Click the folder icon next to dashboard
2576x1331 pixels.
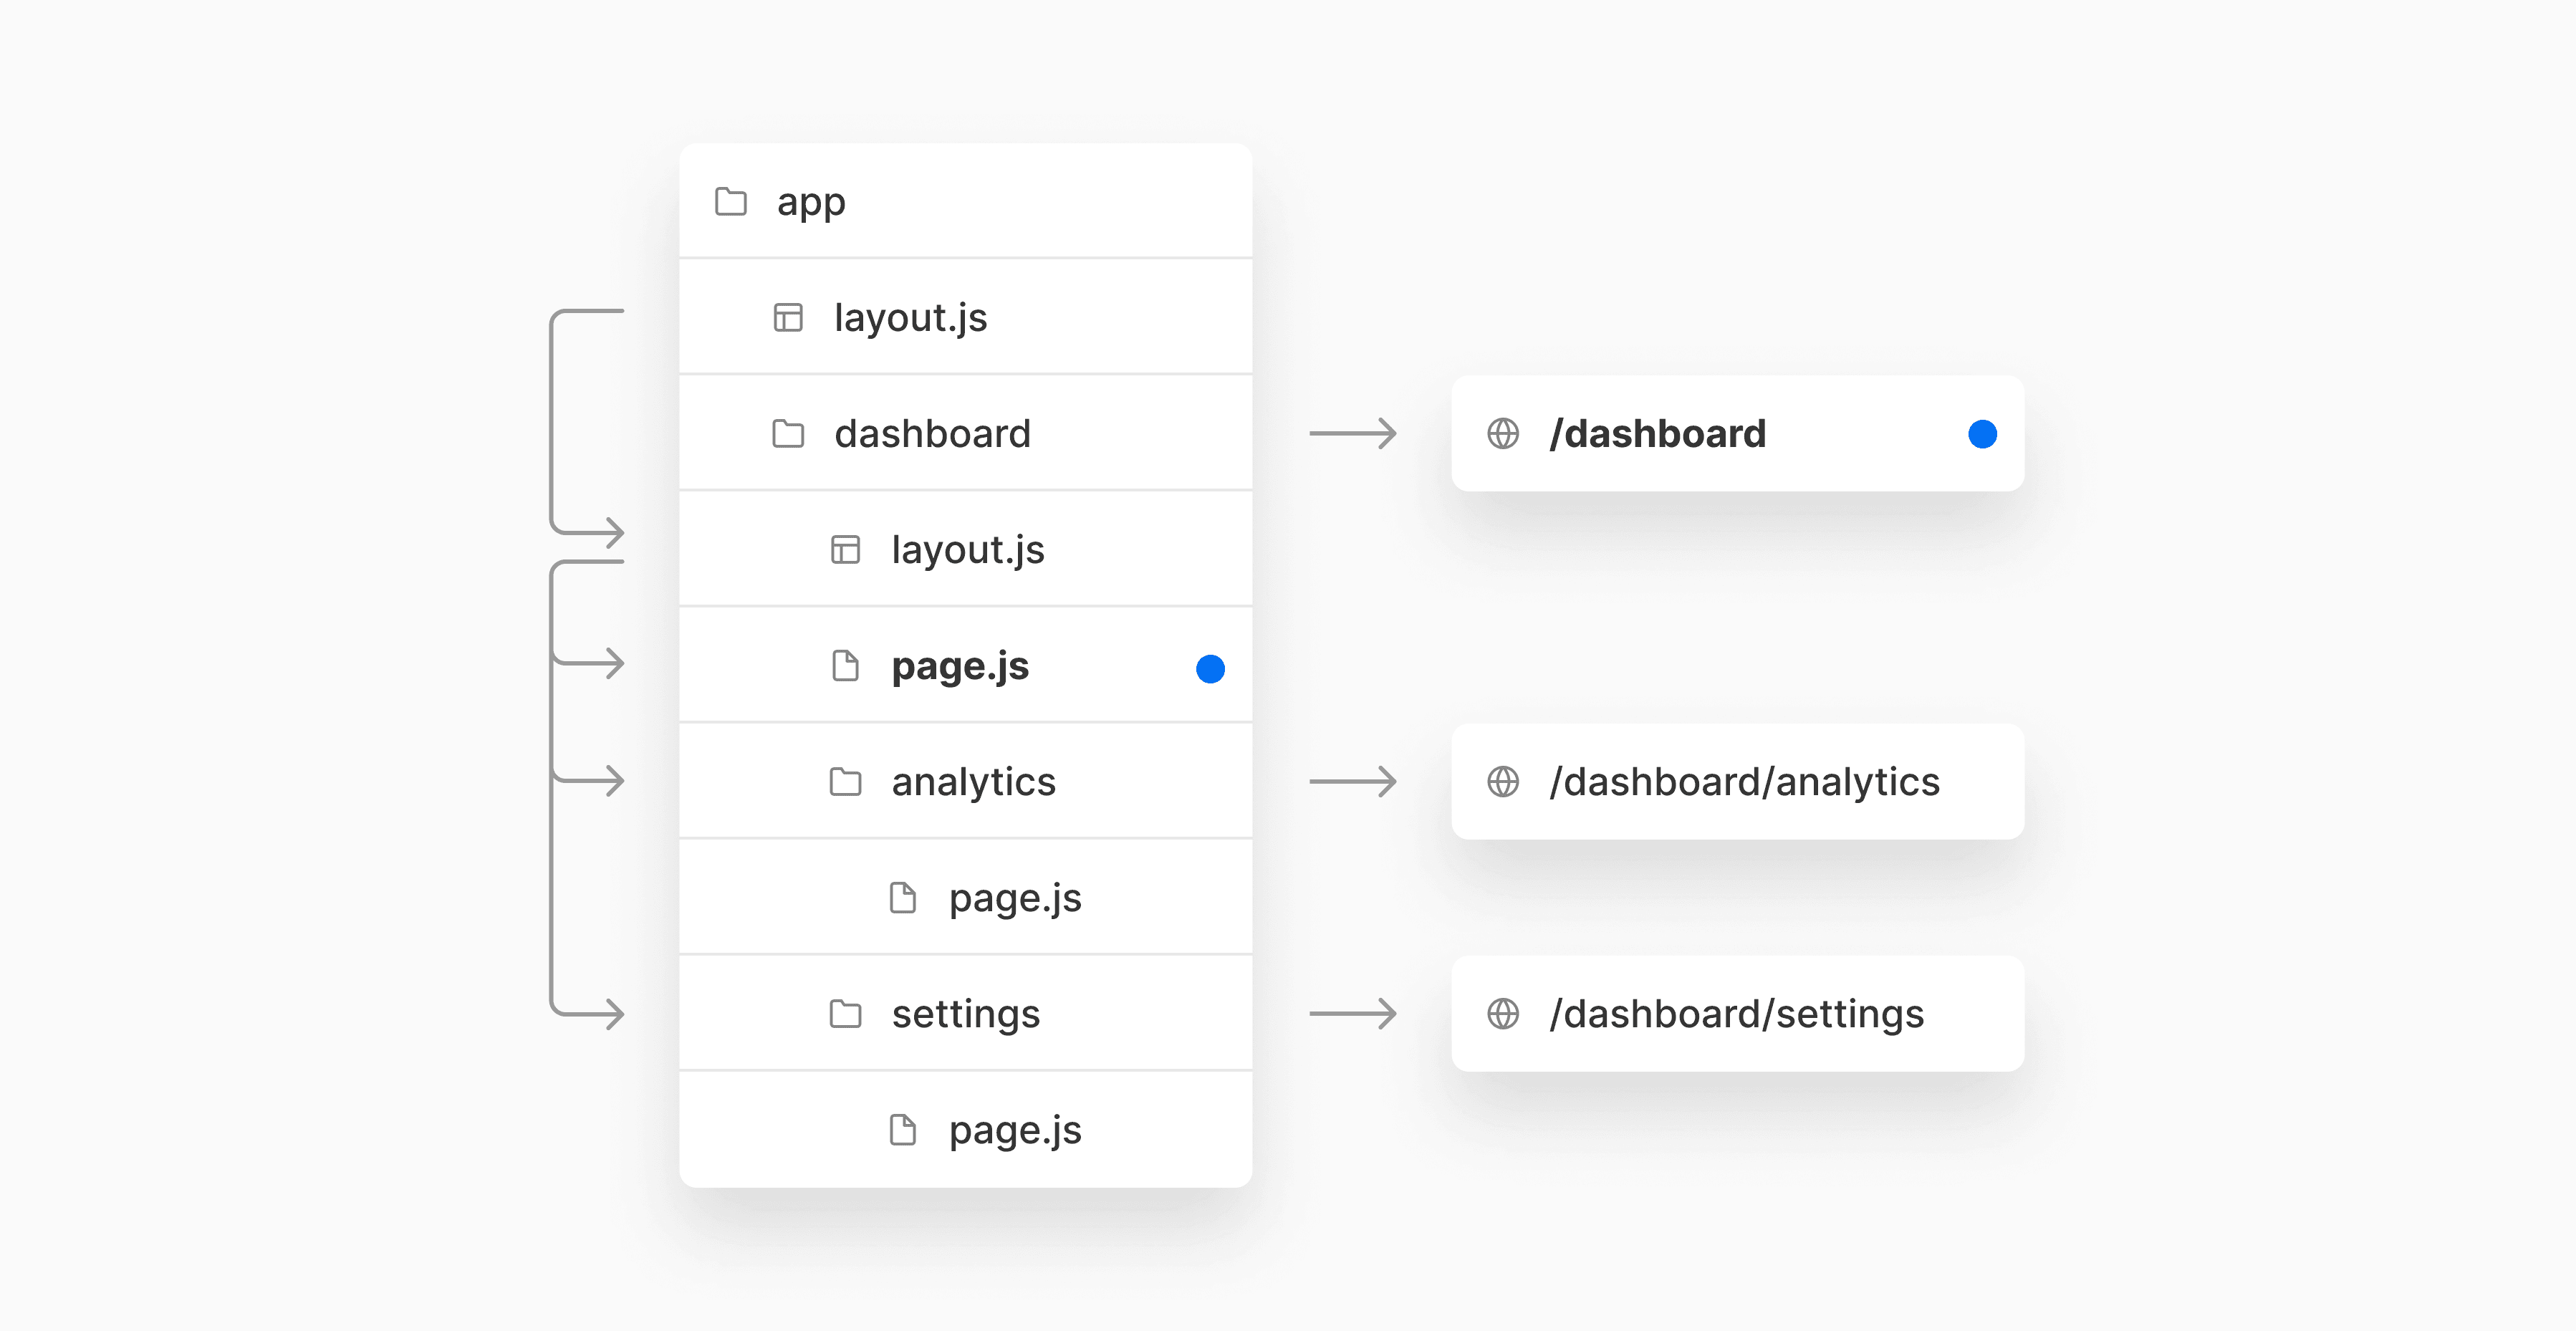(x=788, y=434)
